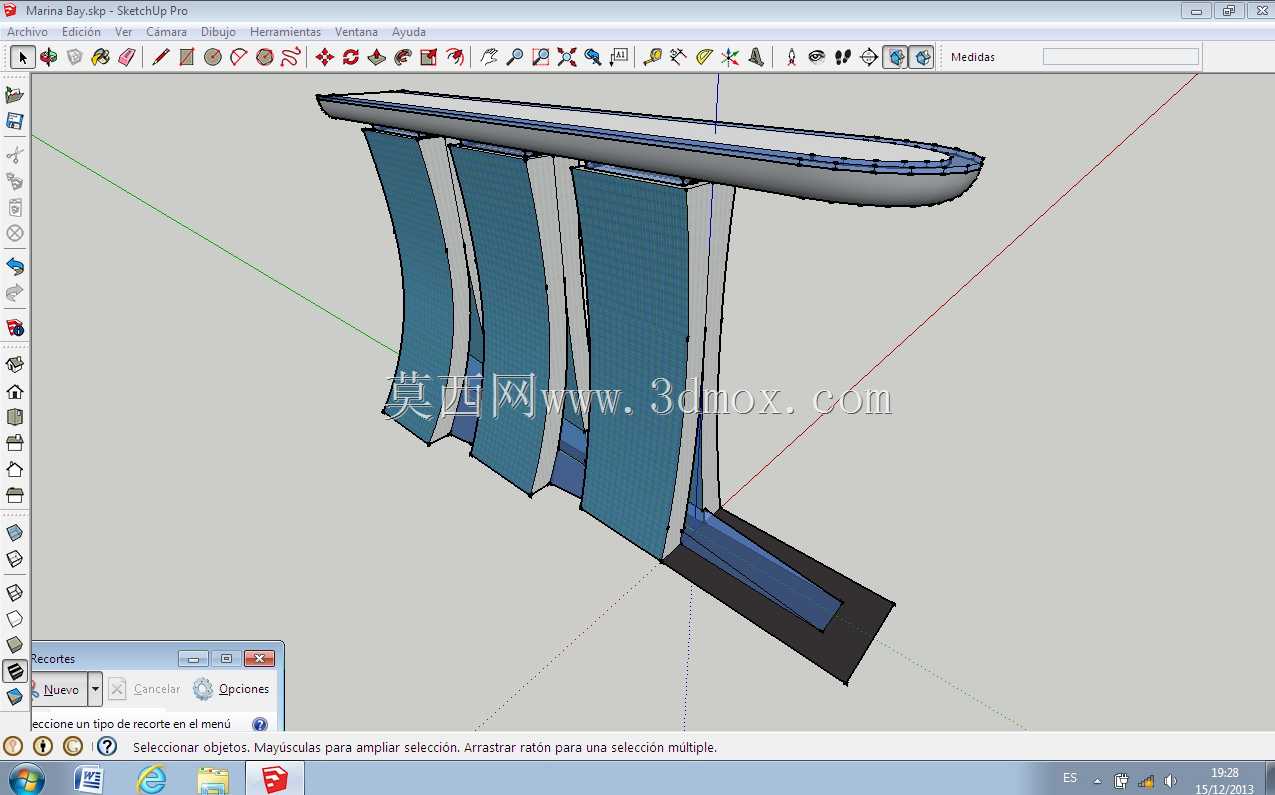
Task: Select the Pan hand tool
Action: pos(488,57)
